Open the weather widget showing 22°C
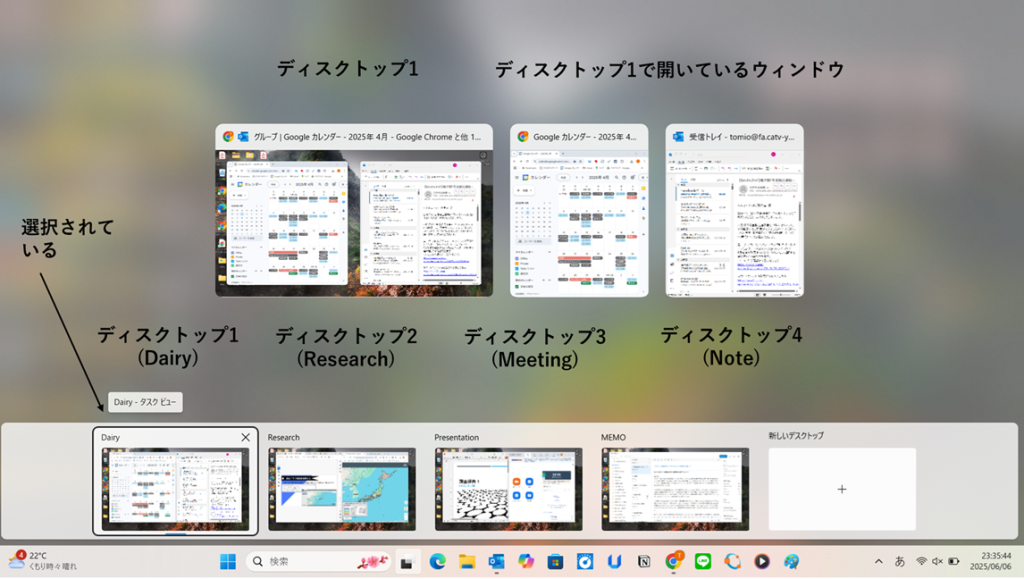Image resolution: width=1024 pixels, height=579 pixels. pyautogui.click(x=43, y=561)
